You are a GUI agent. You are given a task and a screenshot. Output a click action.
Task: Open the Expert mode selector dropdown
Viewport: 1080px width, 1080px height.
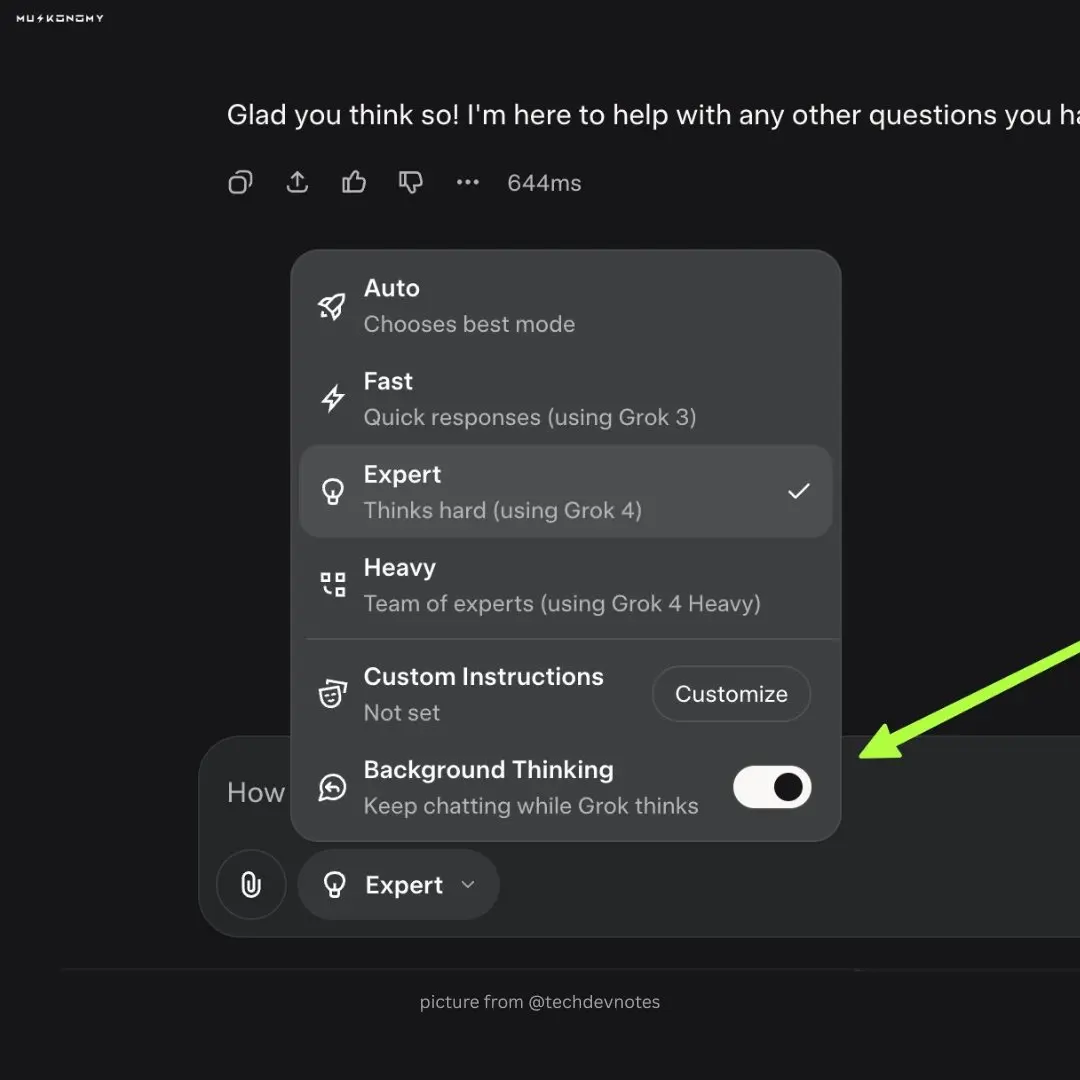(399, 884)
